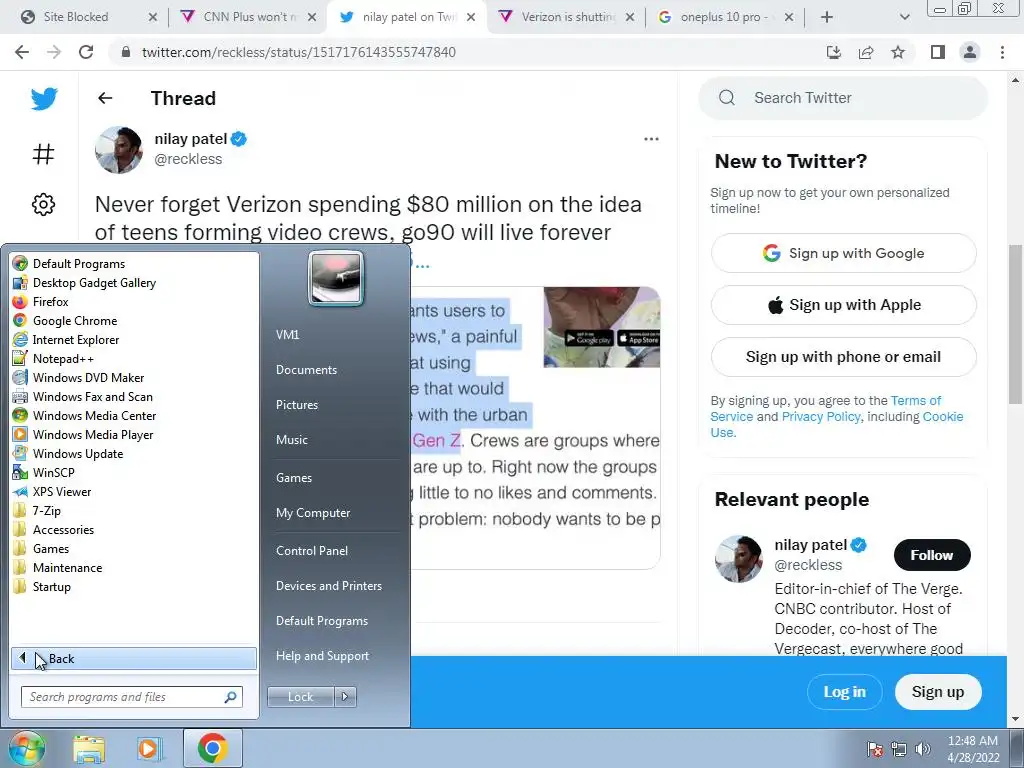Open Devices and Printers
Screen dimensions: 1024x768
pyautogui.click(x=328, y=586)
